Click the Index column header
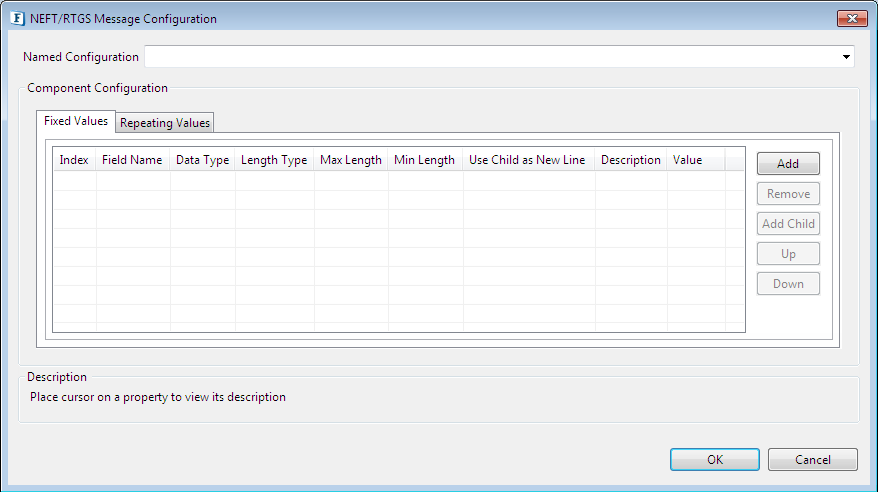The image size is (878, 492). coord(74,160)
